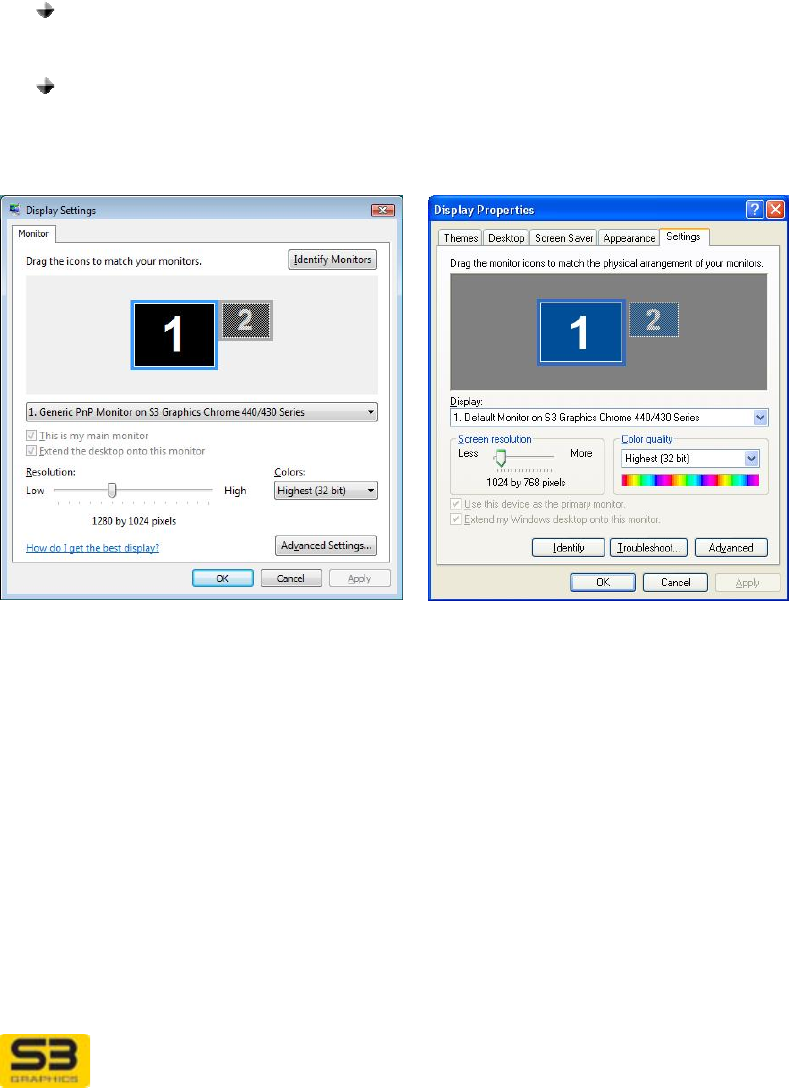
Task: Toggle 'Extend my Windows desktop onto this monitor'
Action: [456, 519]
